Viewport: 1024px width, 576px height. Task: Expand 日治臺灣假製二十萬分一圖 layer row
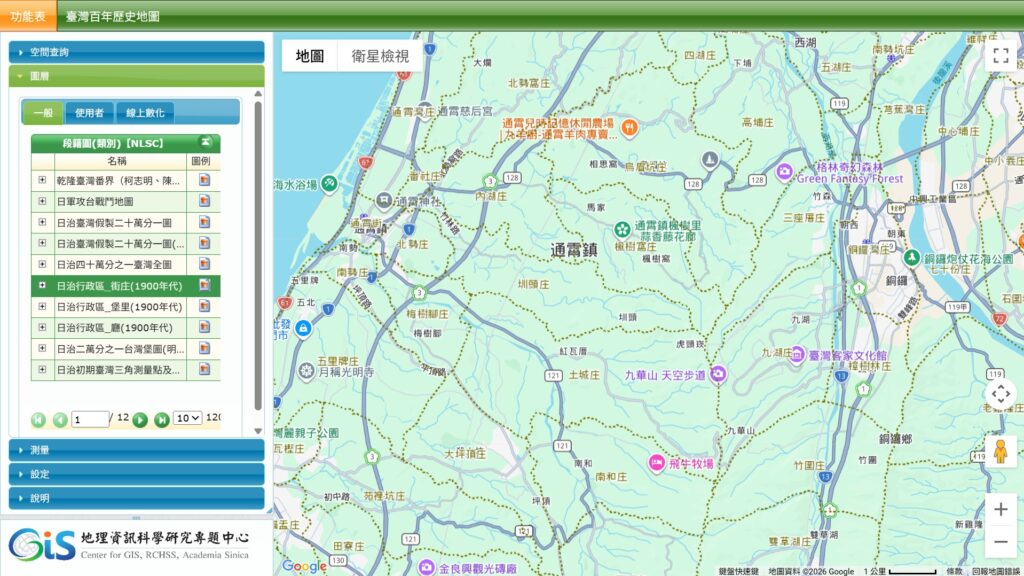pos(42,223)
